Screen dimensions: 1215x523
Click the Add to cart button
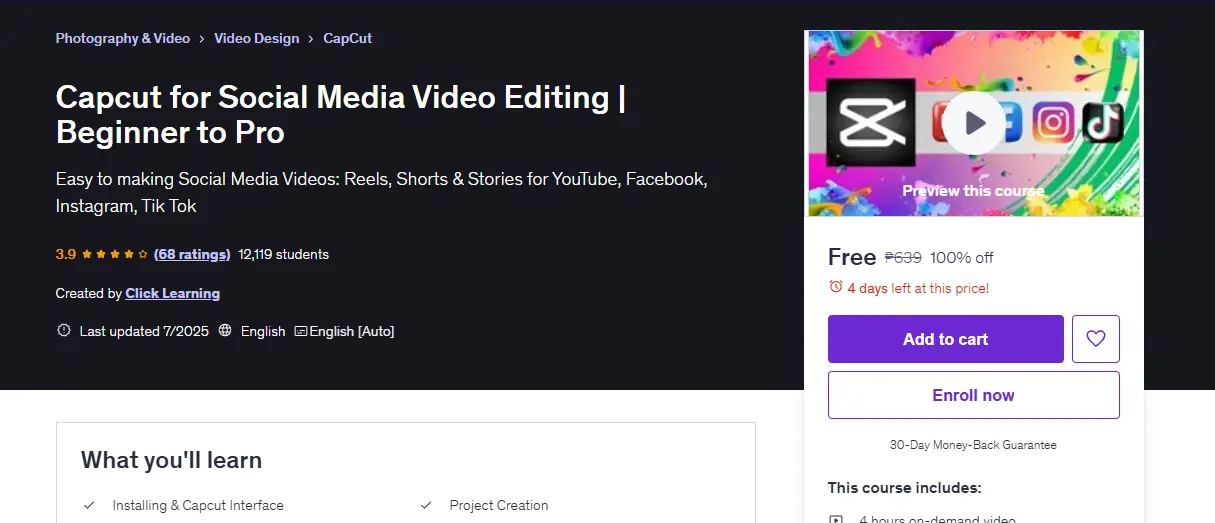945,339
